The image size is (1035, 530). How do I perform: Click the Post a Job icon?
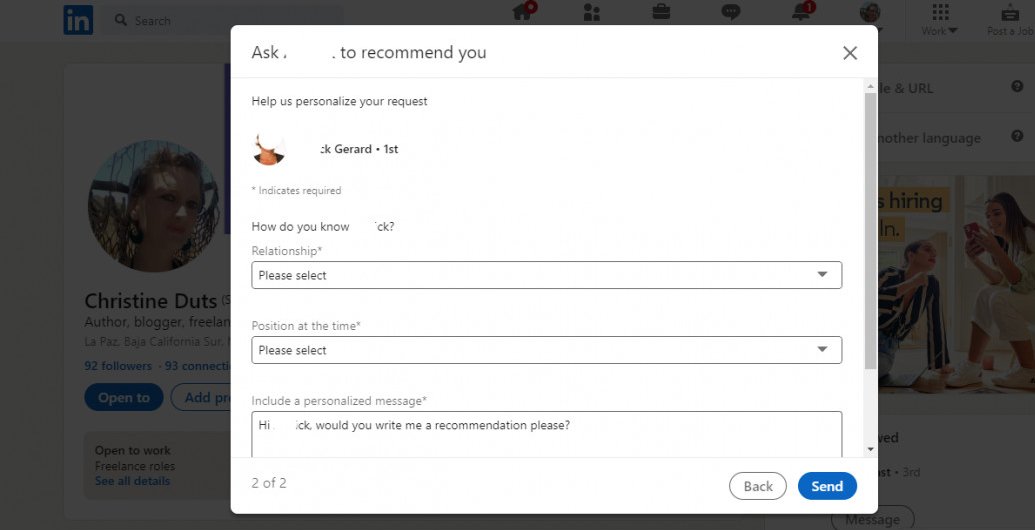[1010, 13]
